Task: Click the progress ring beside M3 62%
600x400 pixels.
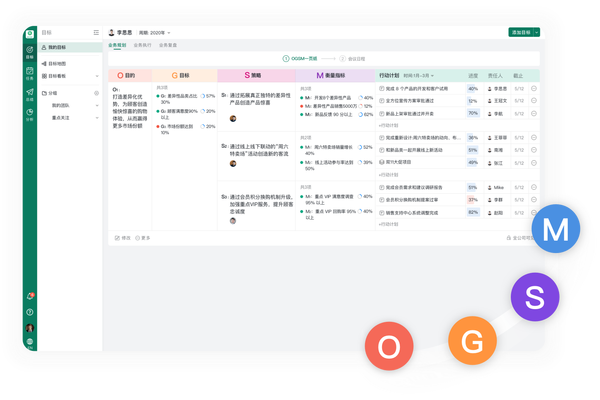Action: 360,114
